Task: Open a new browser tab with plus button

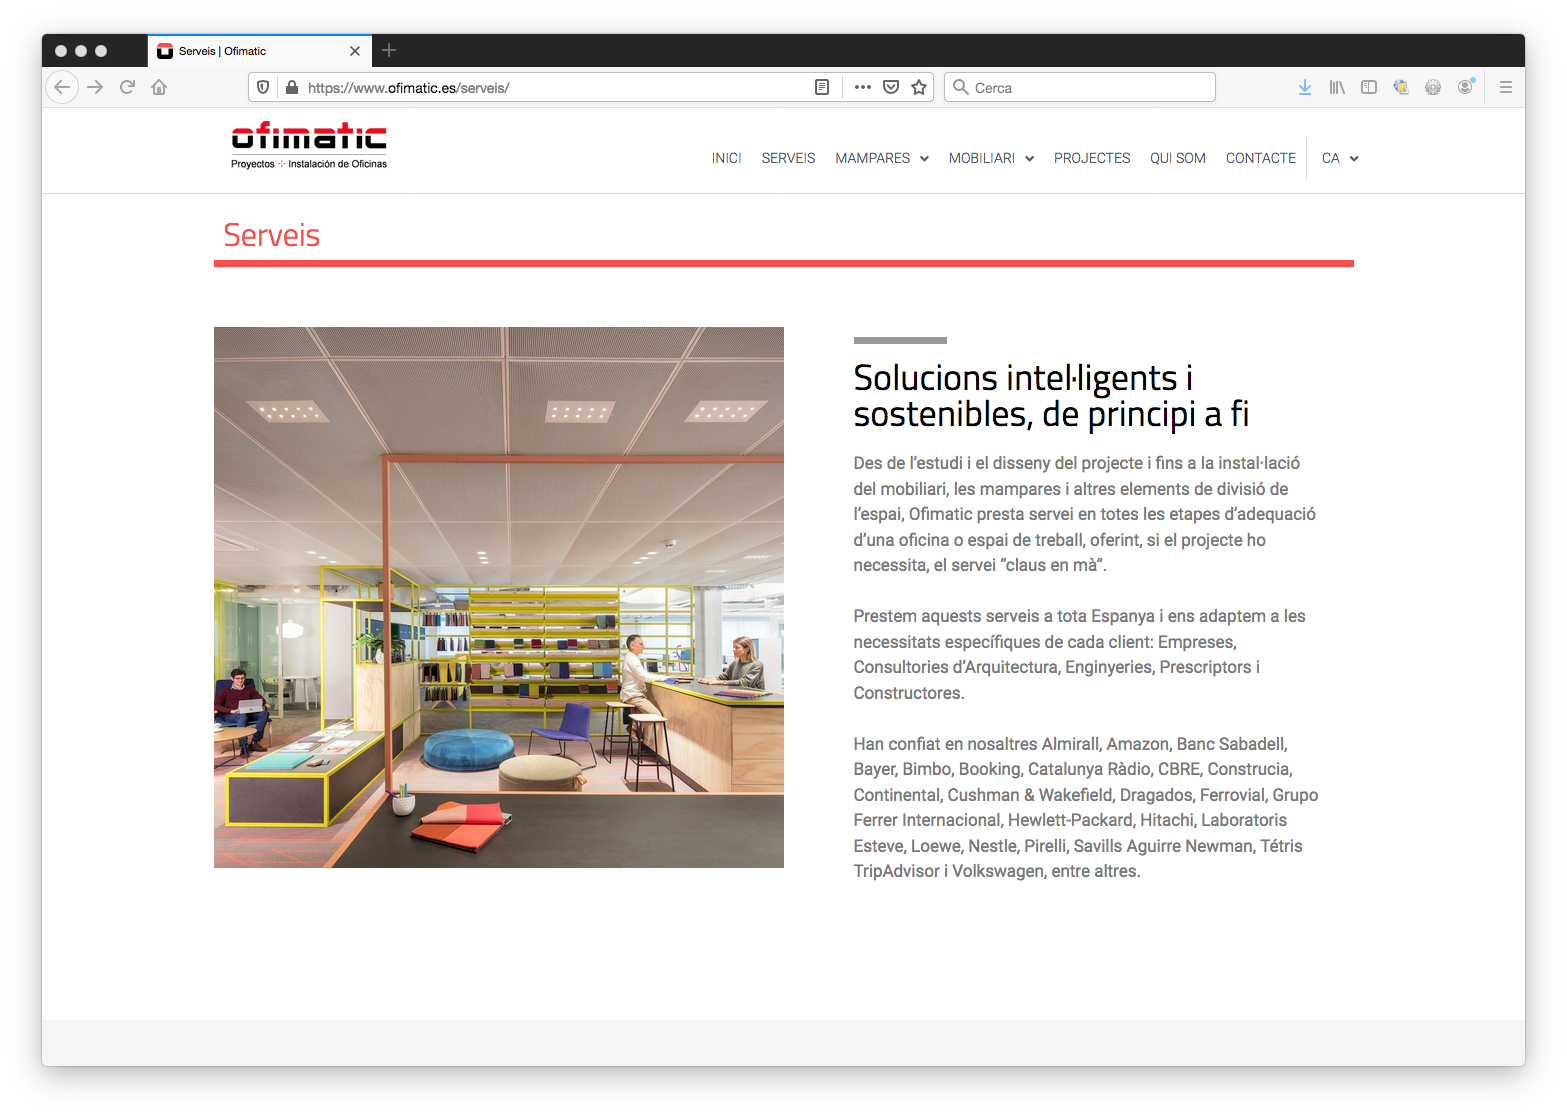Action: 389,50
